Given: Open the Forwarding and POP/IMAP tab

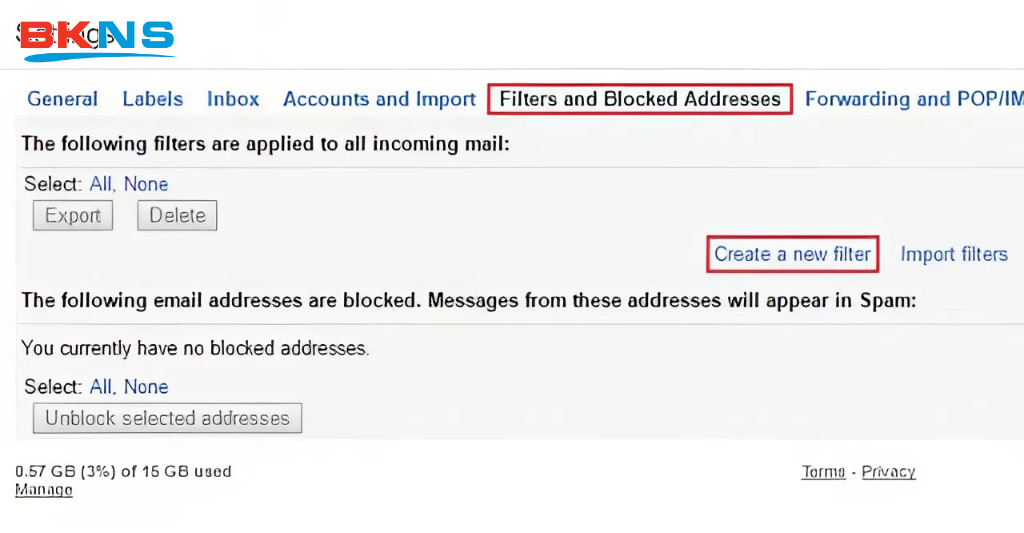Looking at the screenshot, I should point(912,99).
